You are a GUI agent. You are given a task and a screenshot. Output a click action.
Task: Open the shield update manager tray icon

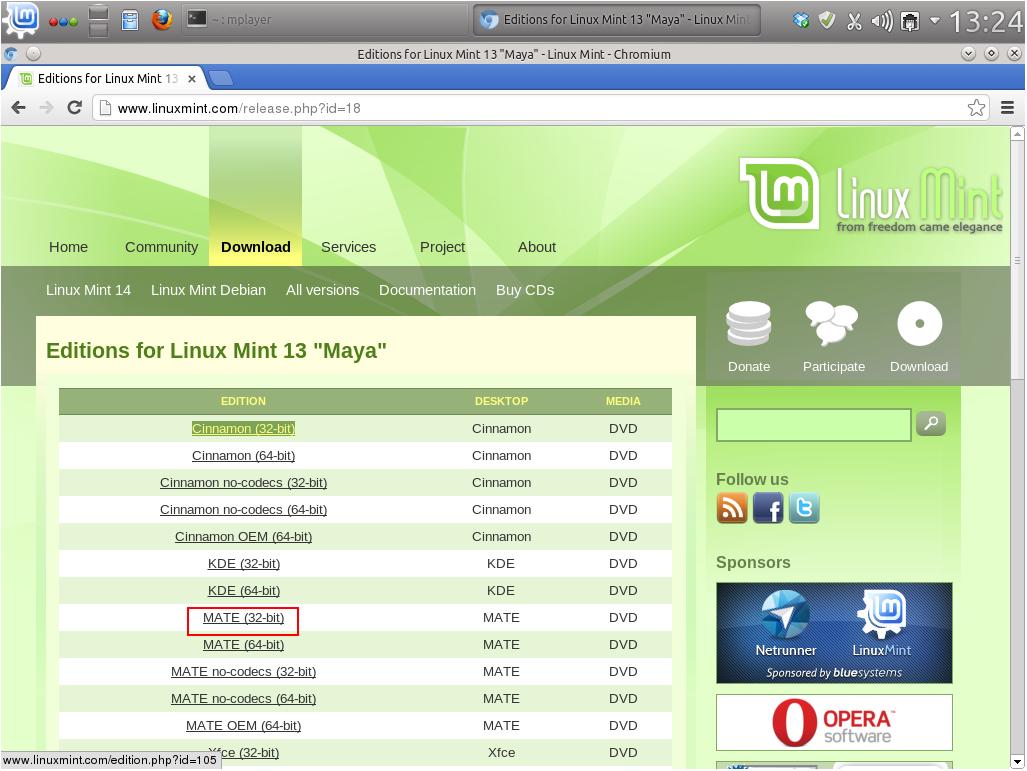coord(827,20)
